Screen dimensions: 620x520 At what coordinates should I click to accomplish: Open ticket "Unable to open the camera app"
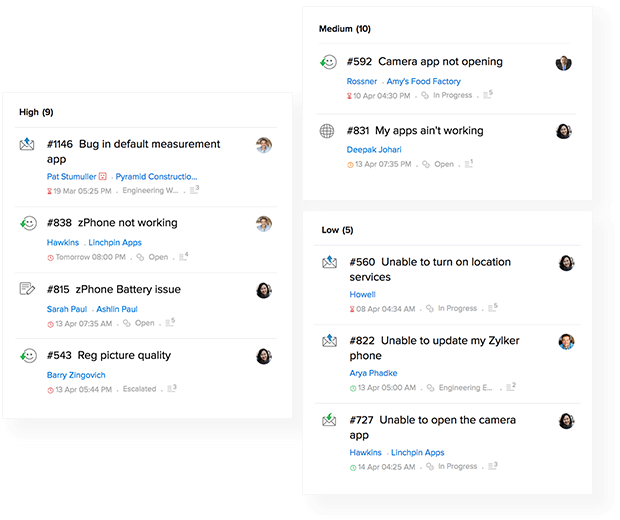pos(433,427)
